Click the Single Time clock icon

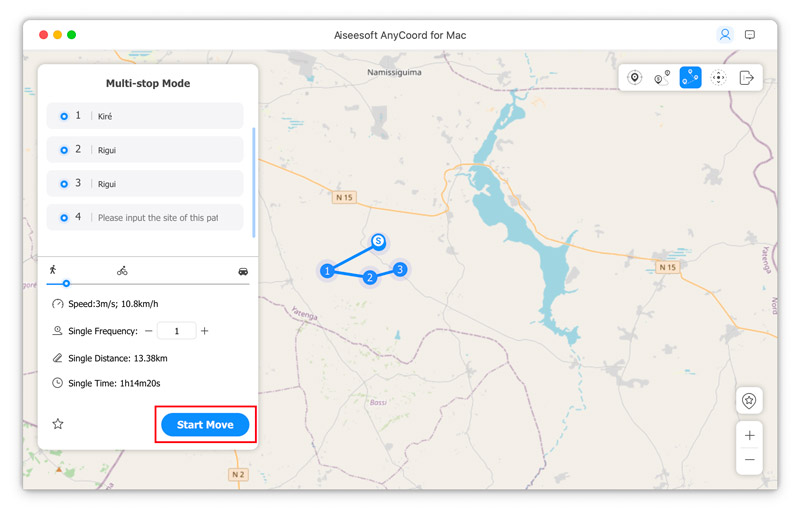click(x=58, y=383)
